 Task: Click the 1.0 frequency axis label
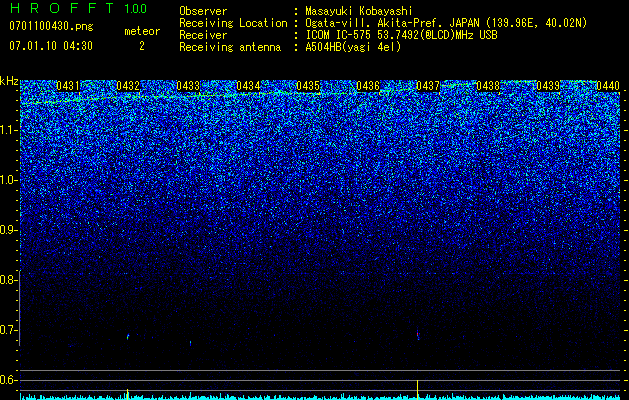pyautogui.click(x=8, y=180)
